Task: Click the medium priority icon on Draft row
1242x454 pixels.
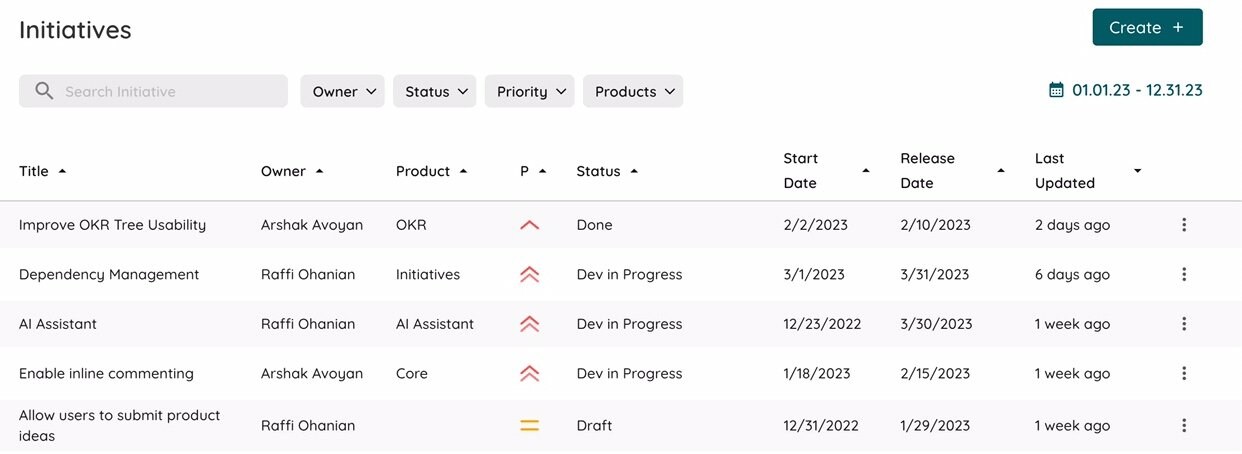Action: 529,425
